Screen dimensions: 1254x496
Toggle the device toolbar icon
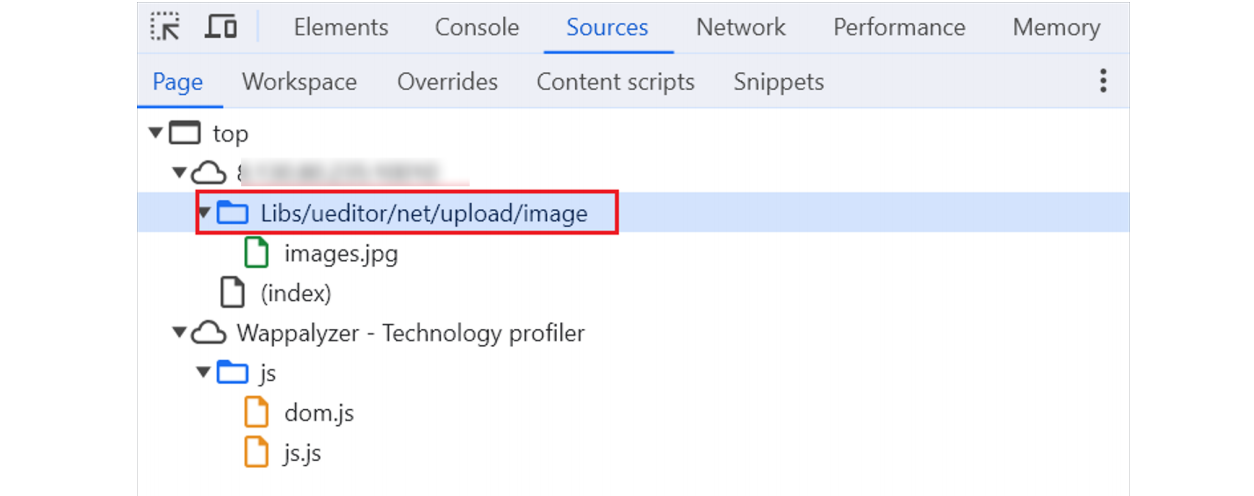point(221,27)
